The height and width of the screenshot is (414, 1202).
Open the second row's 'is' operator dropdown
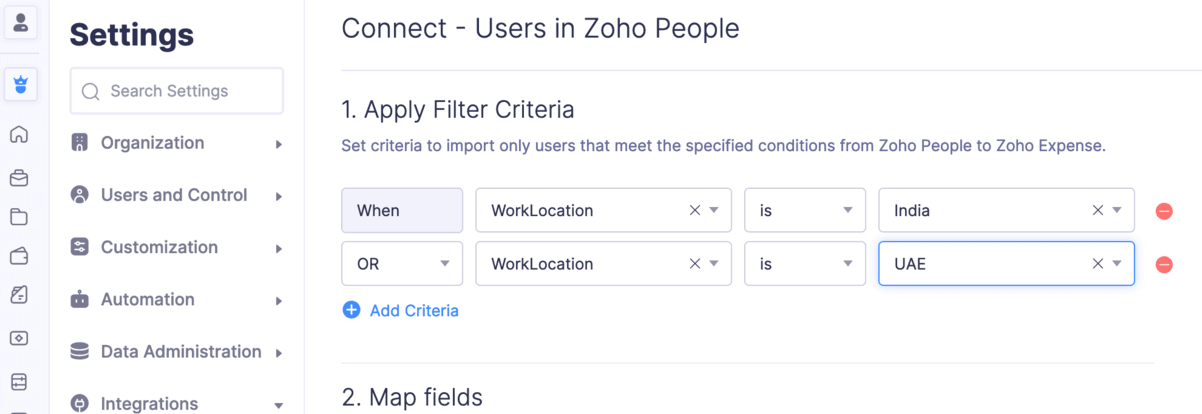pyautogui.click(x=804, y=264)
